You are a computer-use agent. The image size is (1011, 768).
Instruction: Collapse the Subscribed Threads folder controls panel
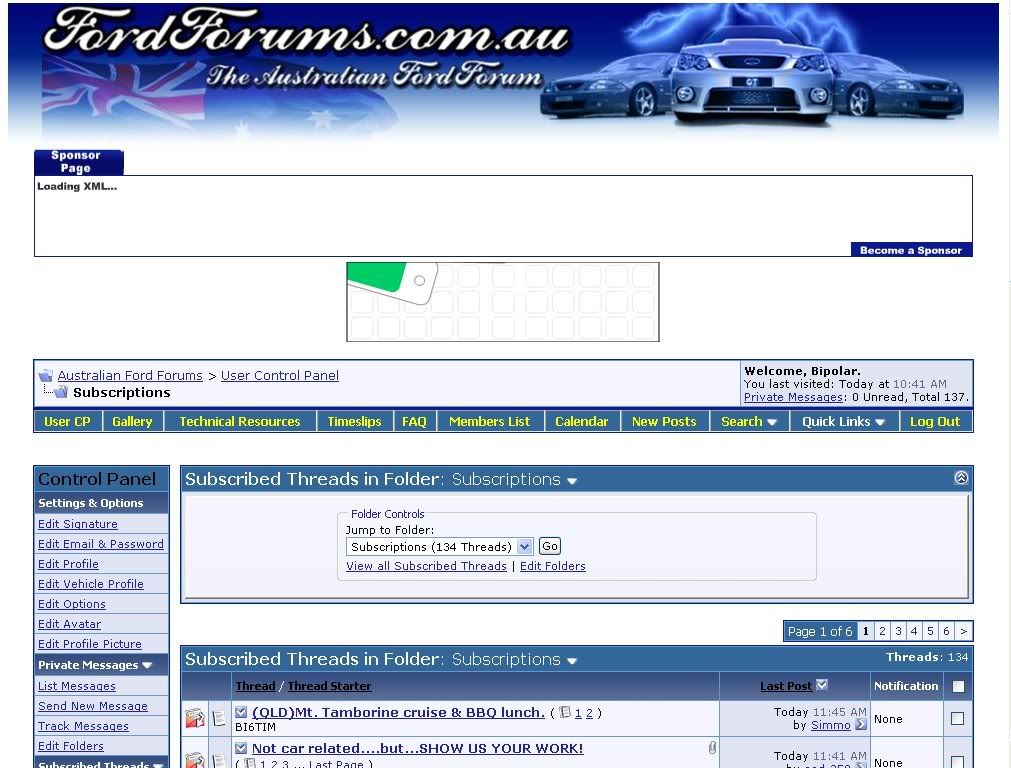click(x=961, y=478)
